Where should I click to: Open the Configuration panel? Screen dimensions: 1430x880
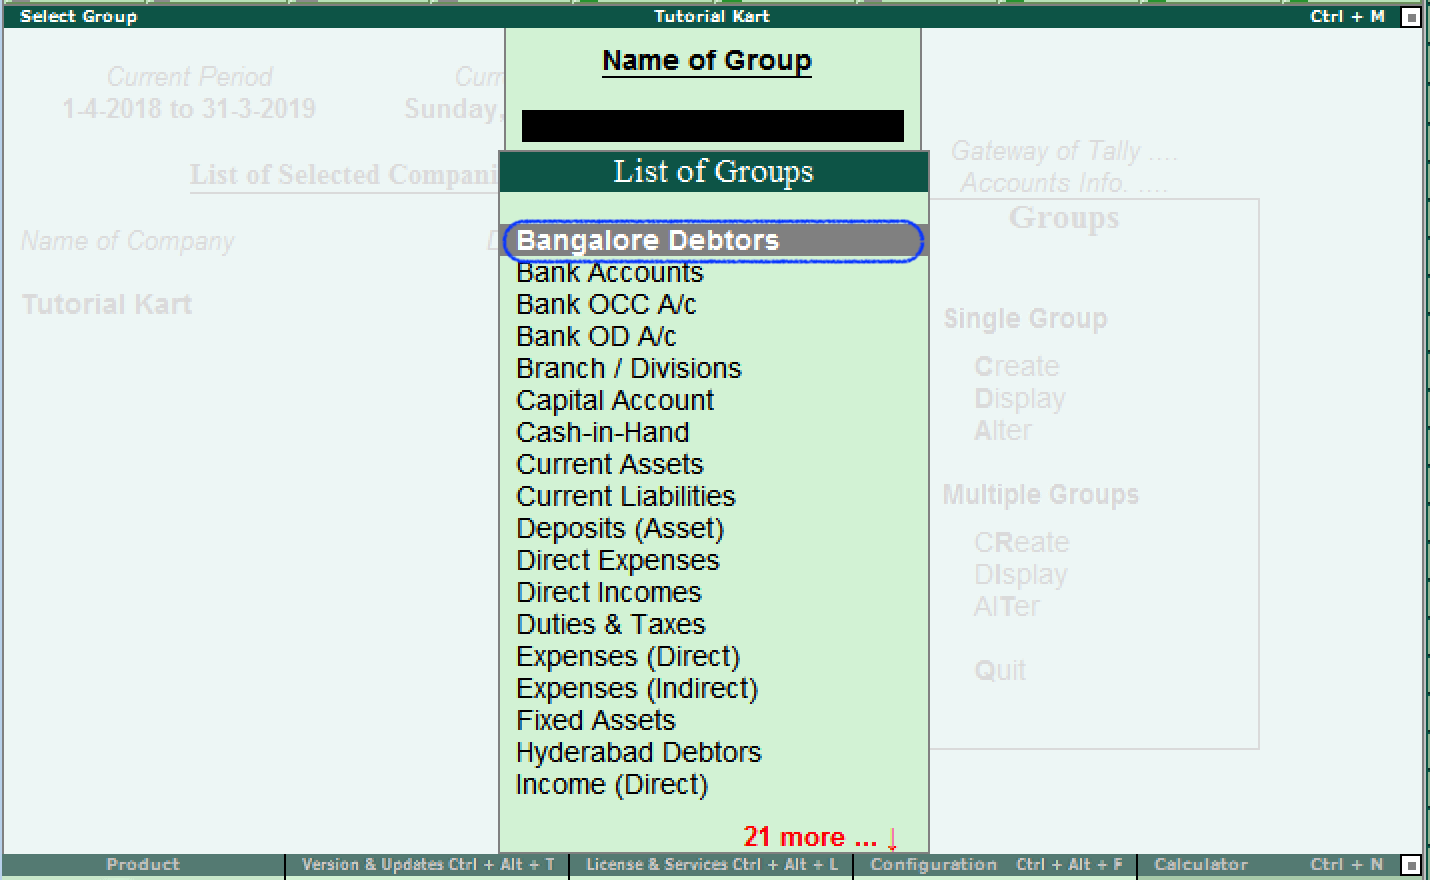click(933, 864)
